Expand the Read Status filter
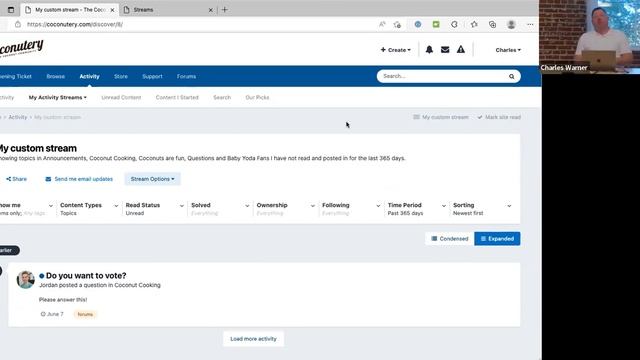640x360 pixels. [x=155, y=209]
